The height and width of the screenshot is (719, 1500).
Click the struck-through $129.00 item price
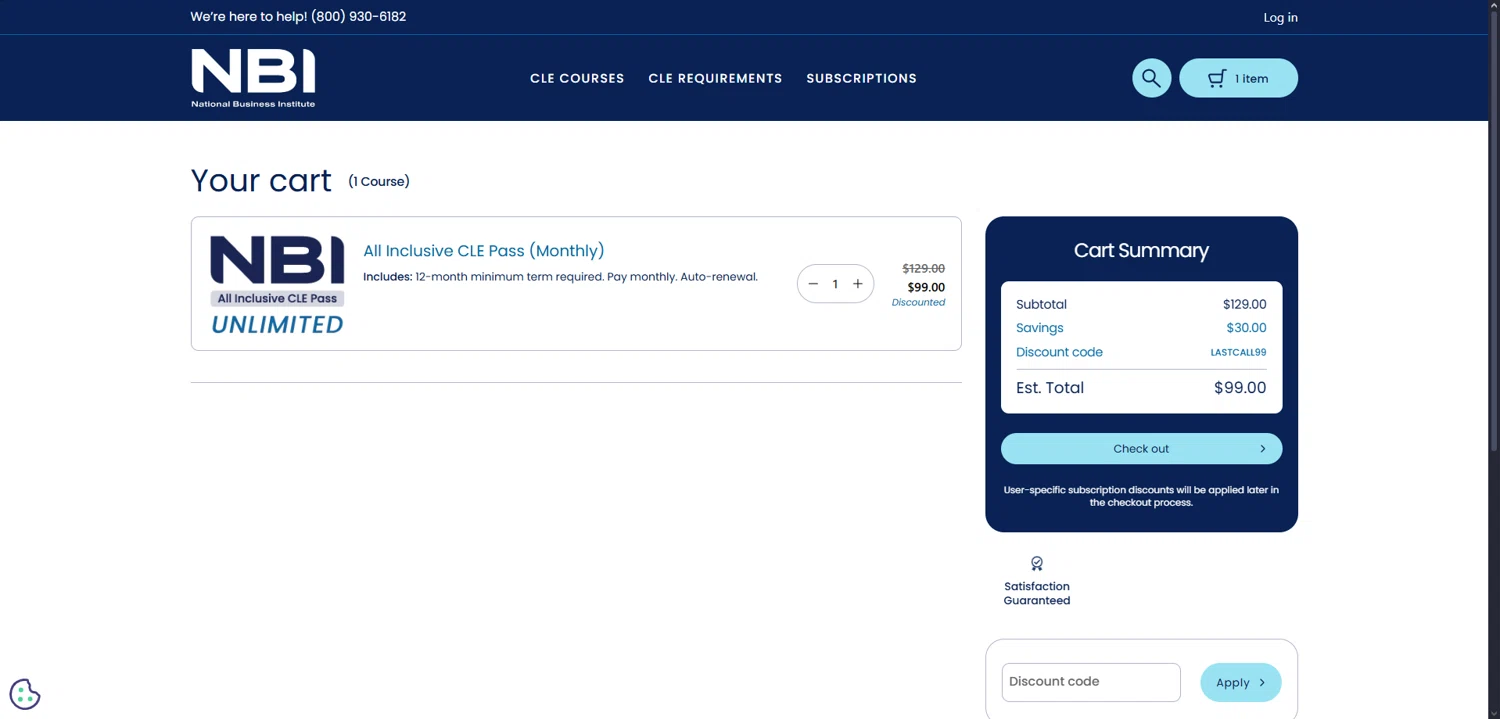point(923,268)
